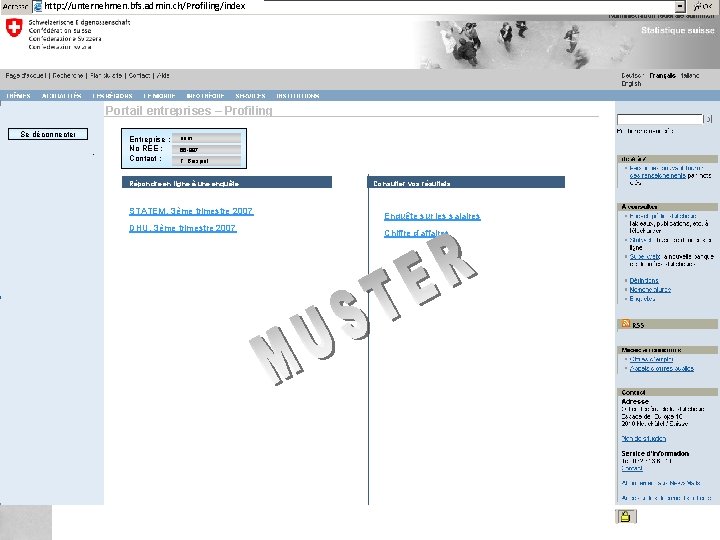This screenshot has width=720, height=540.
Task: Open the Actualités navigation menu
Action: pyautogui.click(x=62, y=96)
